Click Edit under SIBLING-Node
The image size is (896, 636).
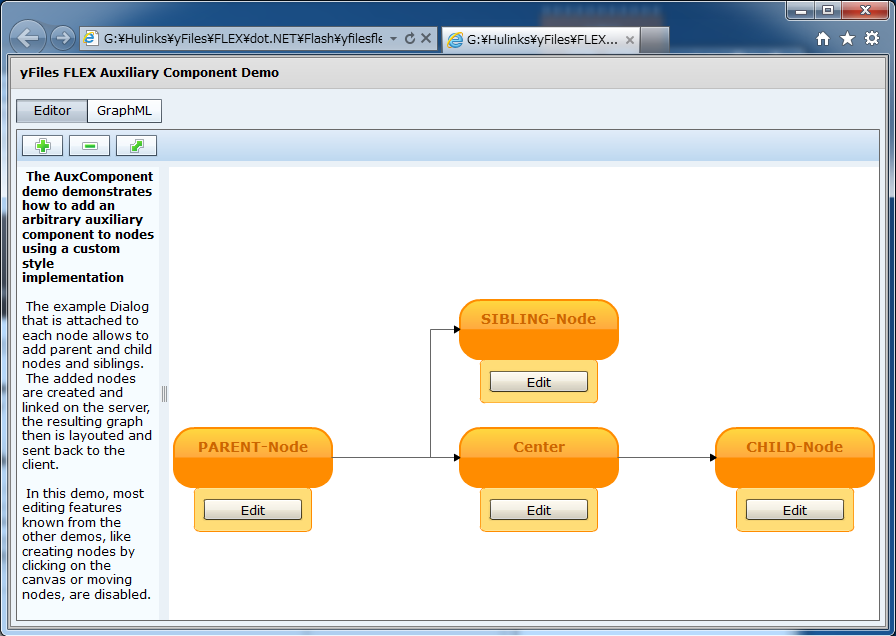[x=539, y=382]
